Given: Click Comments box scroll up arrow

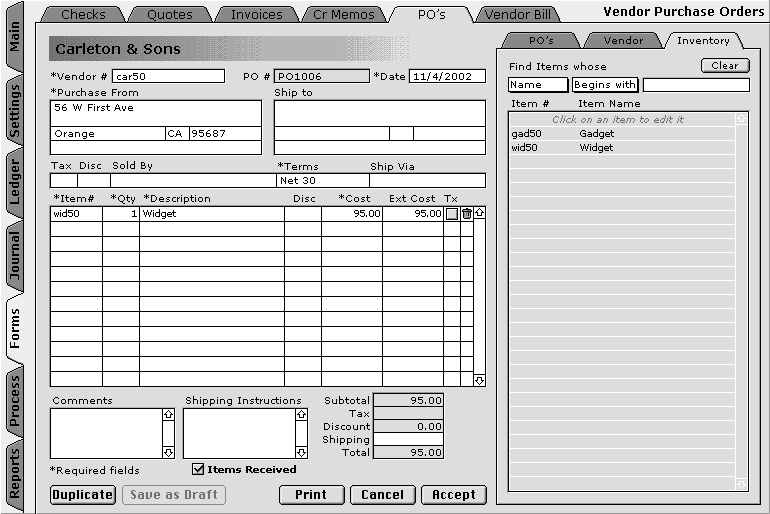Looking at the screenshot, I should click(x=168, y=414).
